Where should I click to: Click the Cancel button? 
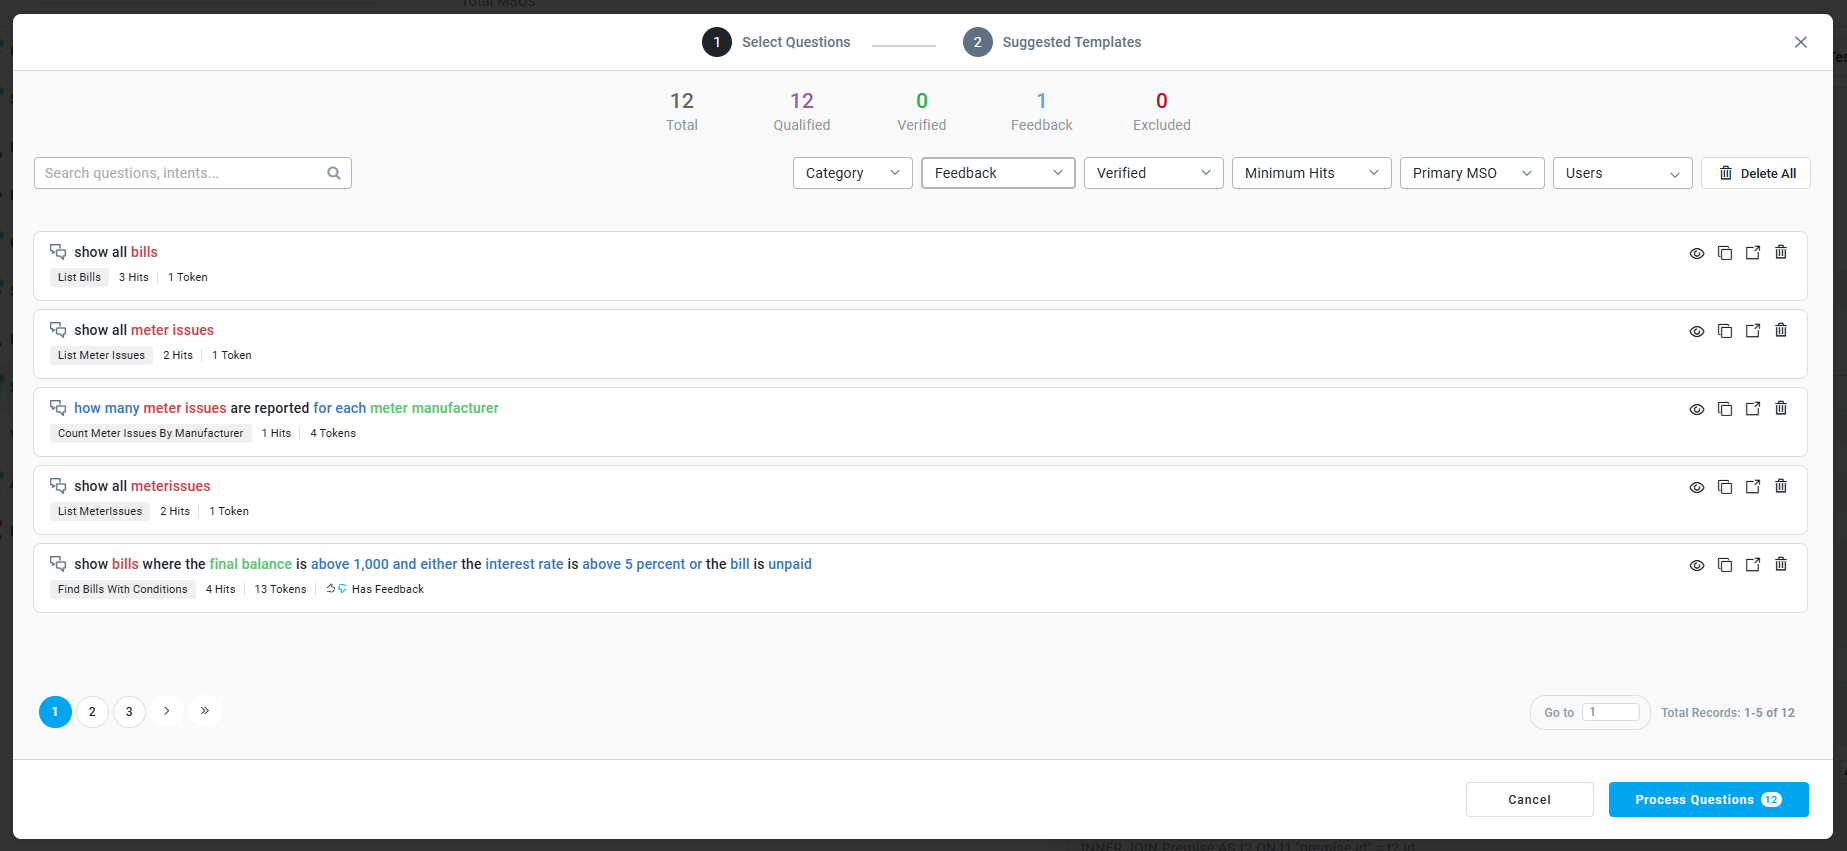click(x=1530, y=800)
